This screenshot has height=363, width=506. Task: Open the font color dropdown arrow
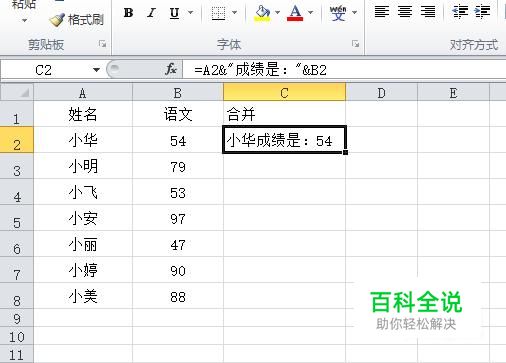click(311, 13)
